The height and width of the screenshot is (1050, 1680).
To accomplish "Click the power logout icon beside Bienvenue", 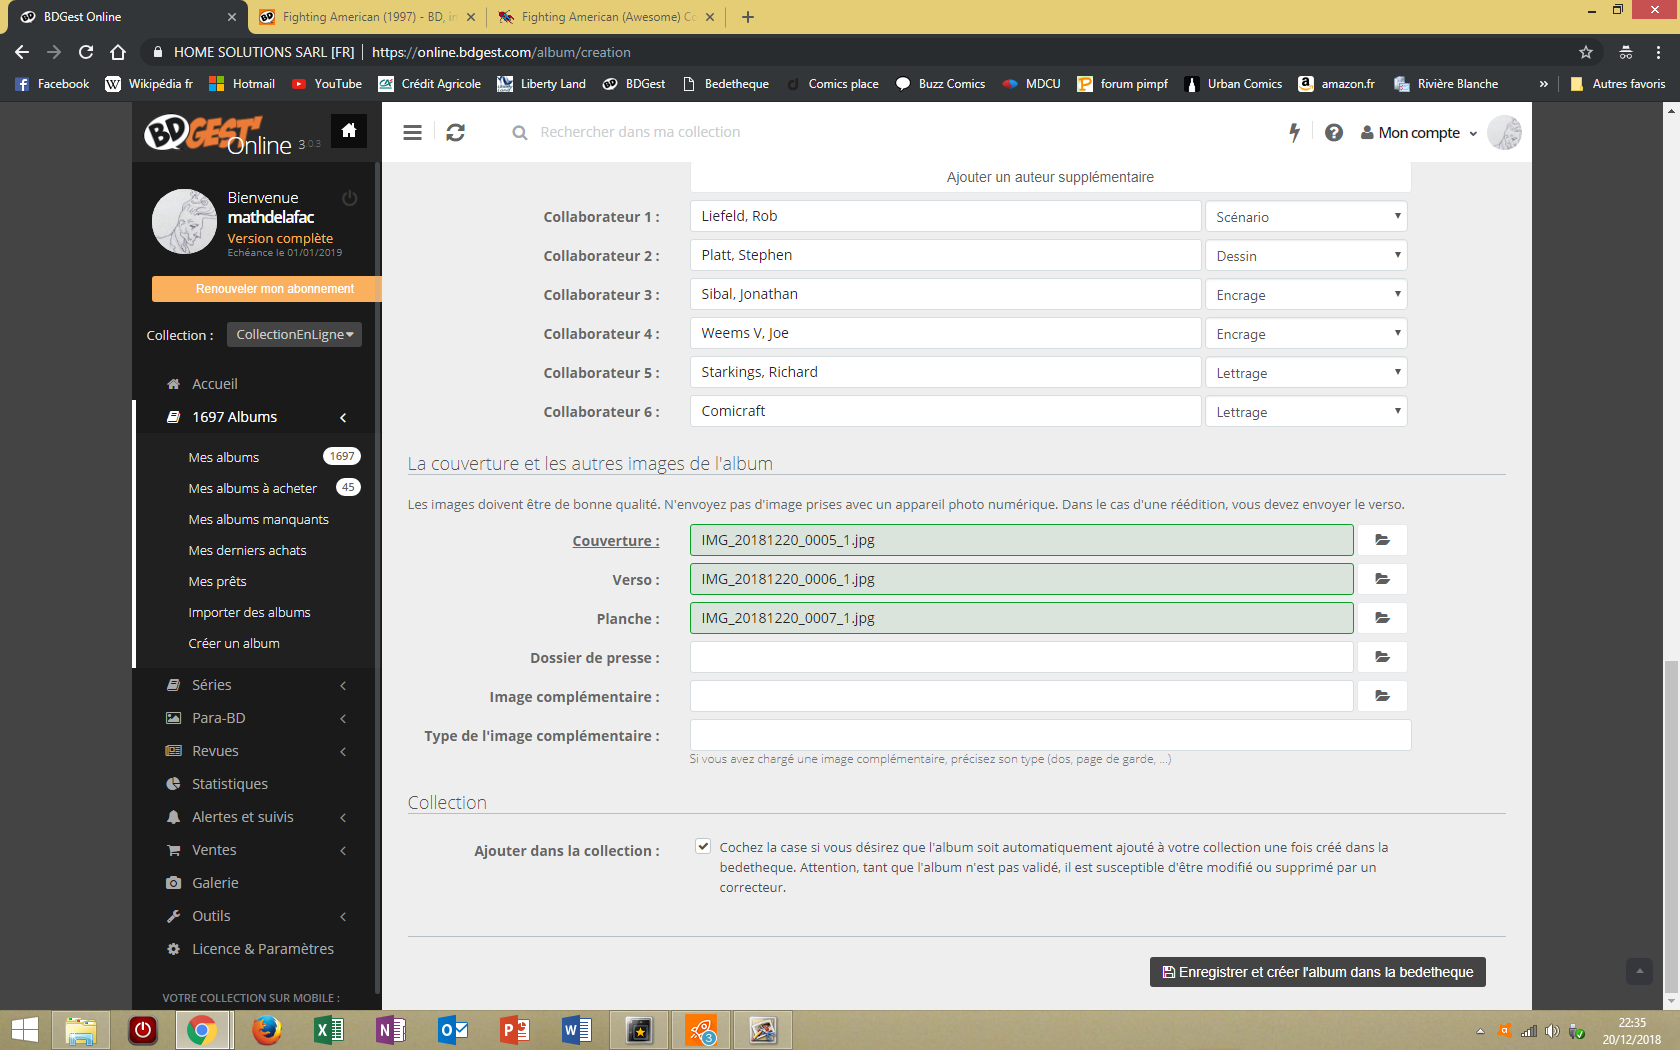I will pyautogui.click(x=350, y=198).
